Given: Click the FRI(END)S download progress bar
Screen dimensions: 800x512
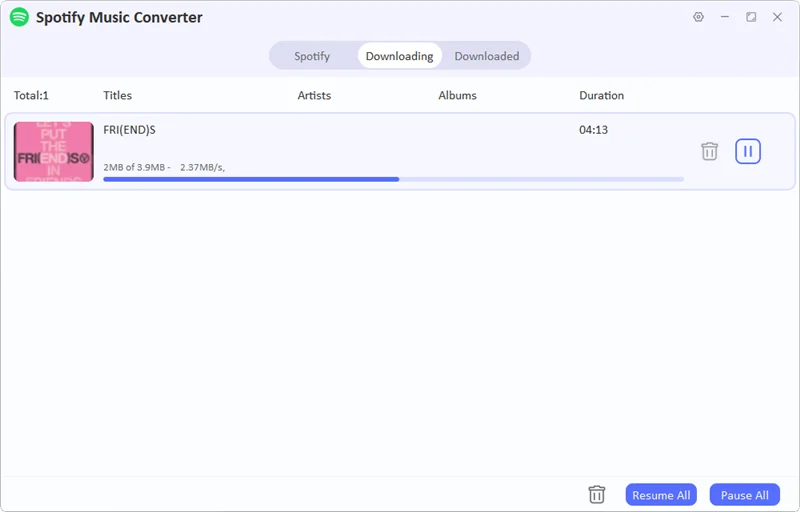Looking at the screenshot, I should [x=393, y=179].
